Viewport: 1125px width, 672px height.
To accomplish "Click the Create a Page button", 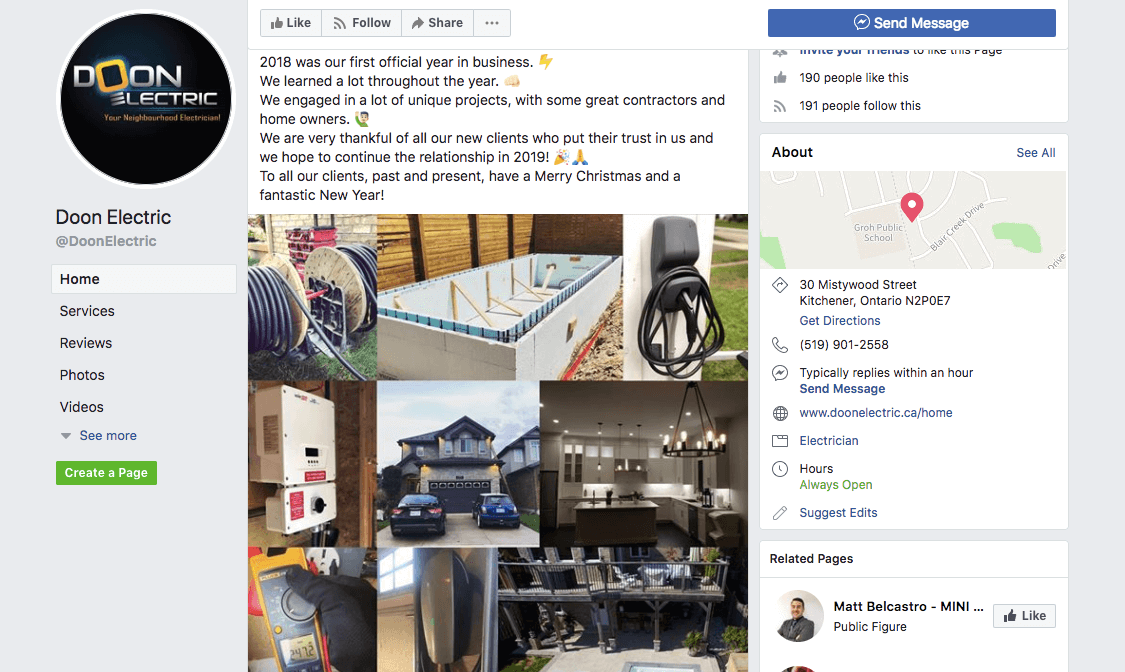I will 106,473.
